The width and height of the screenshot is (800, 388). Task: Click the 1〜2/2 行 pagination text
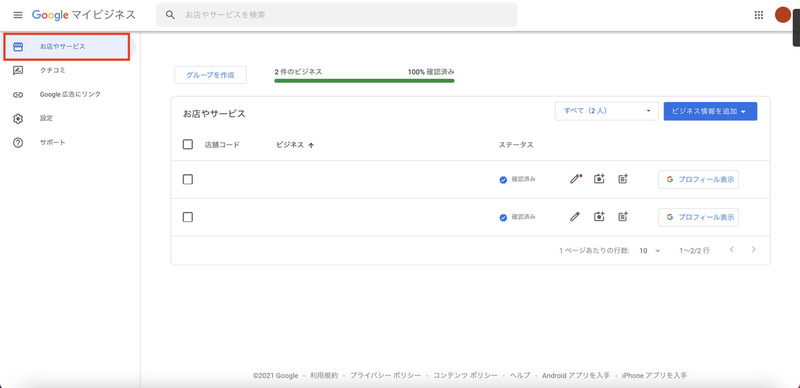(x=694, y=251)
